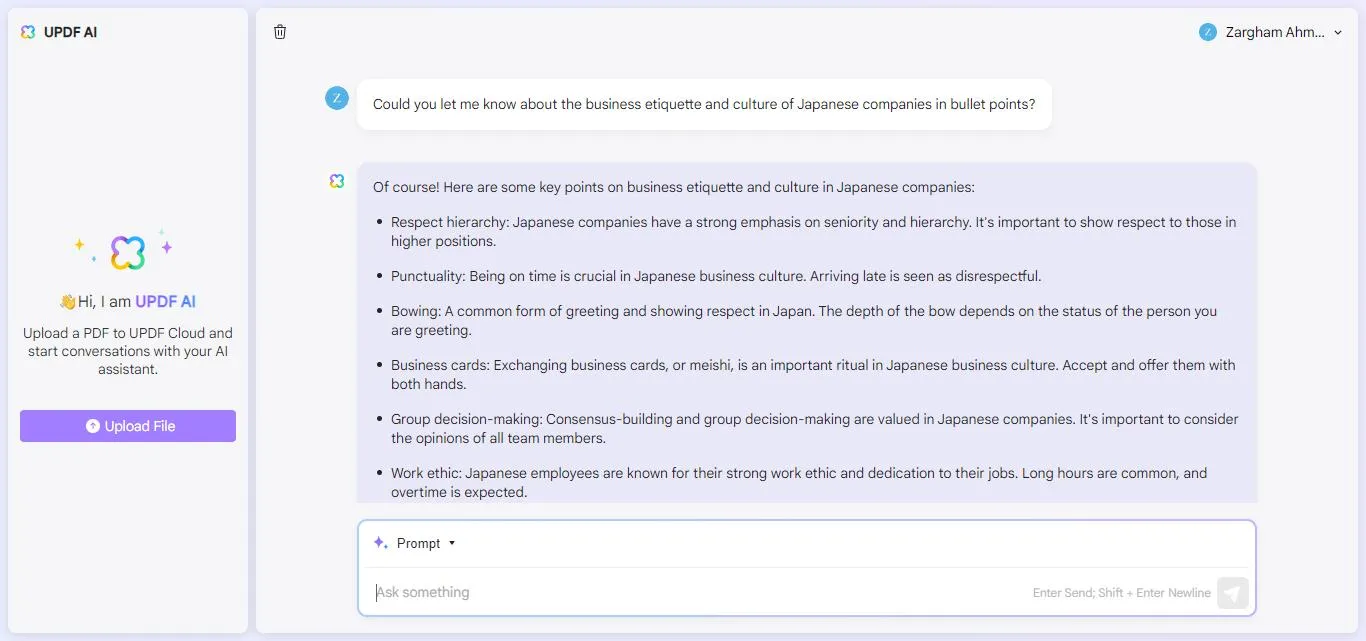
Task: Click the 'Business cards' bullet point
Action: [x=813, y=375]
